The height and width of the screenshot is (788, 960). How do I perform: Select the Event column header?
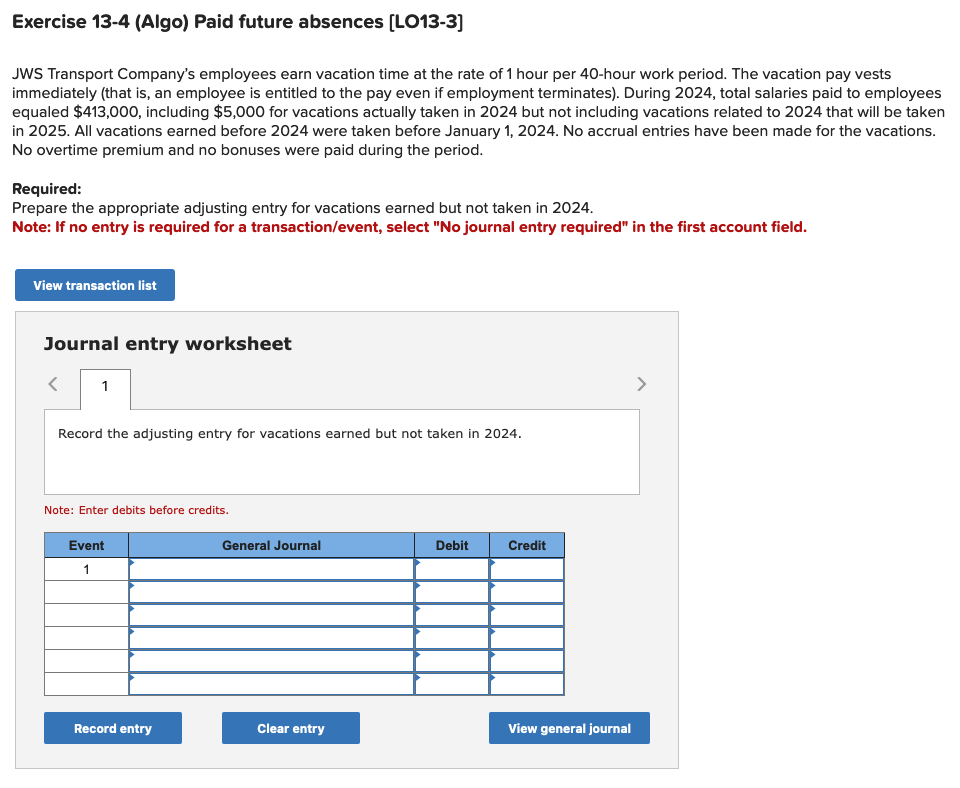(86, 545)
